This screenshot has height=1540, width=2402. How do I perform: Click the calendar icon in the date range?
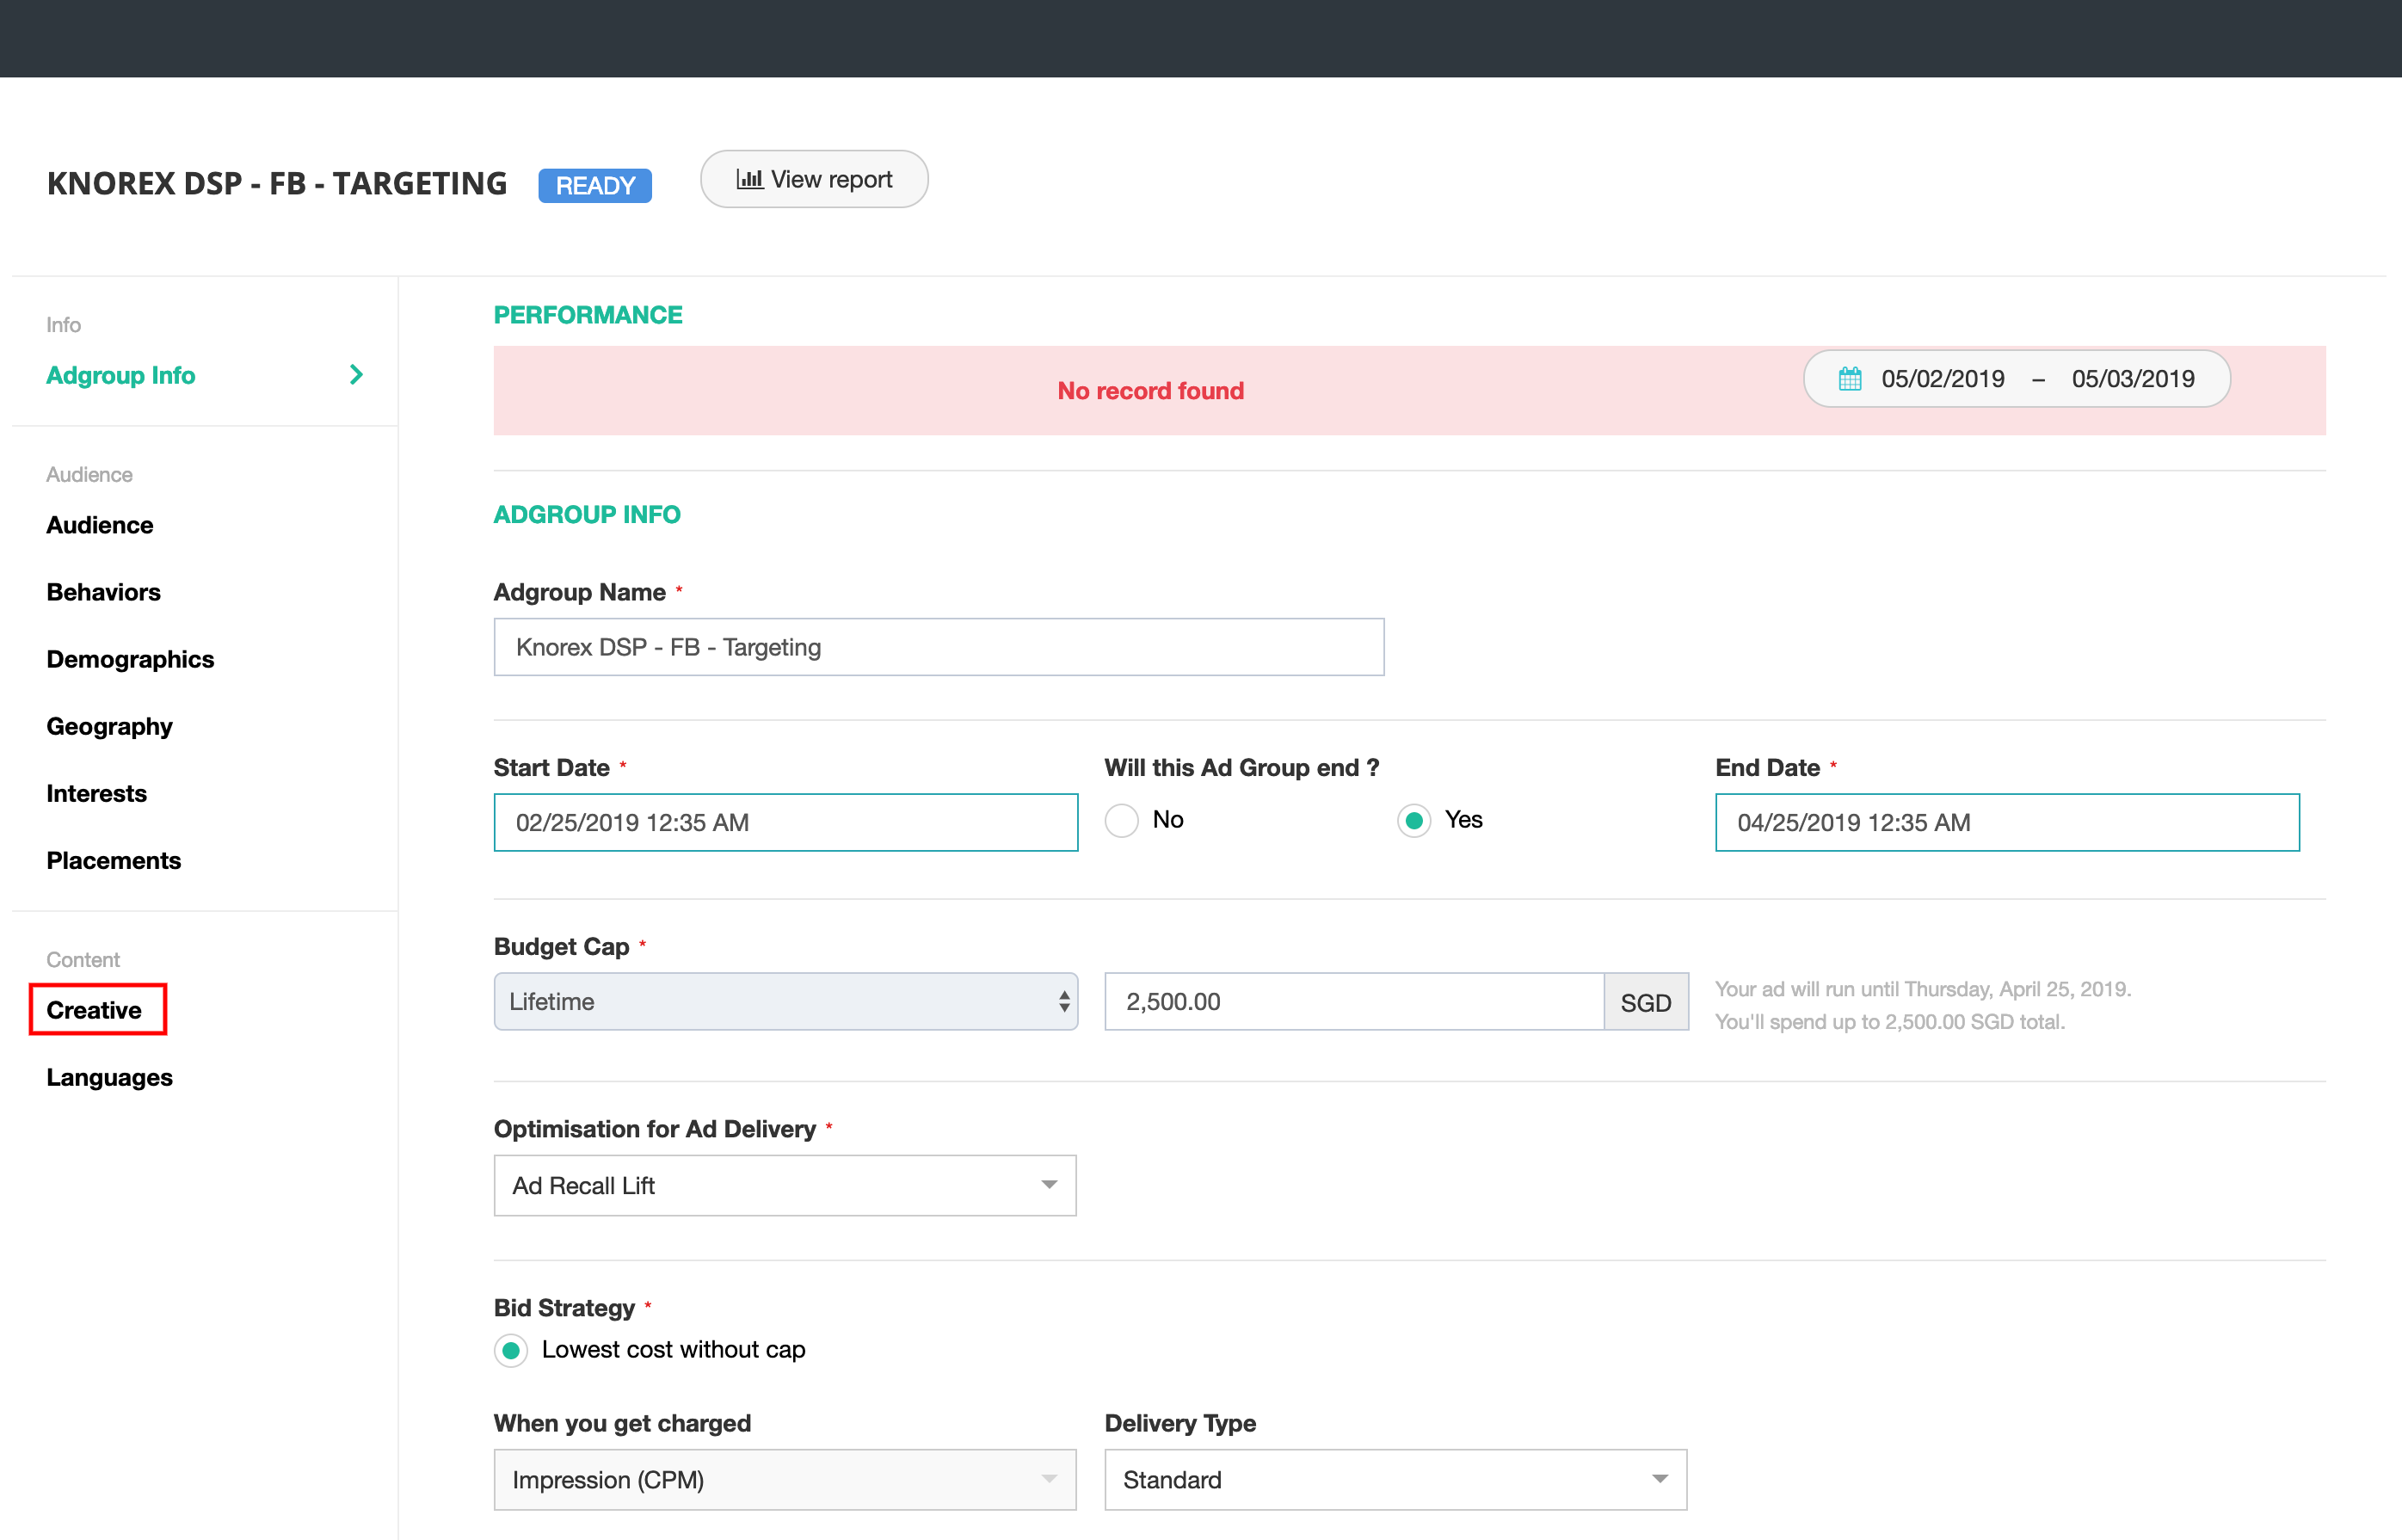pos(1849,379)
